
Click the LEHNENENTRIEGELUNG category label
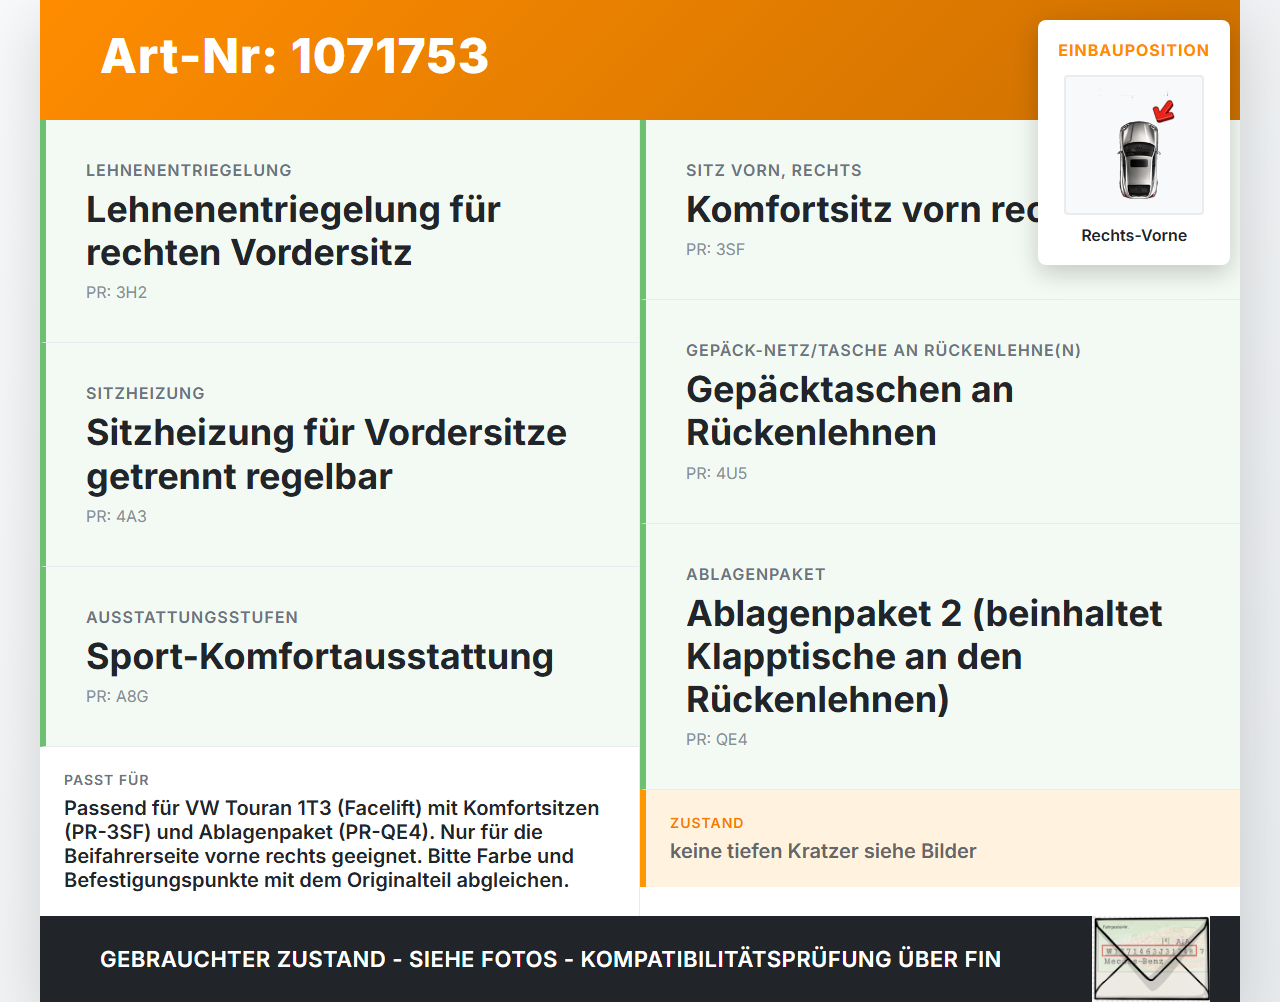coord(189,170)
